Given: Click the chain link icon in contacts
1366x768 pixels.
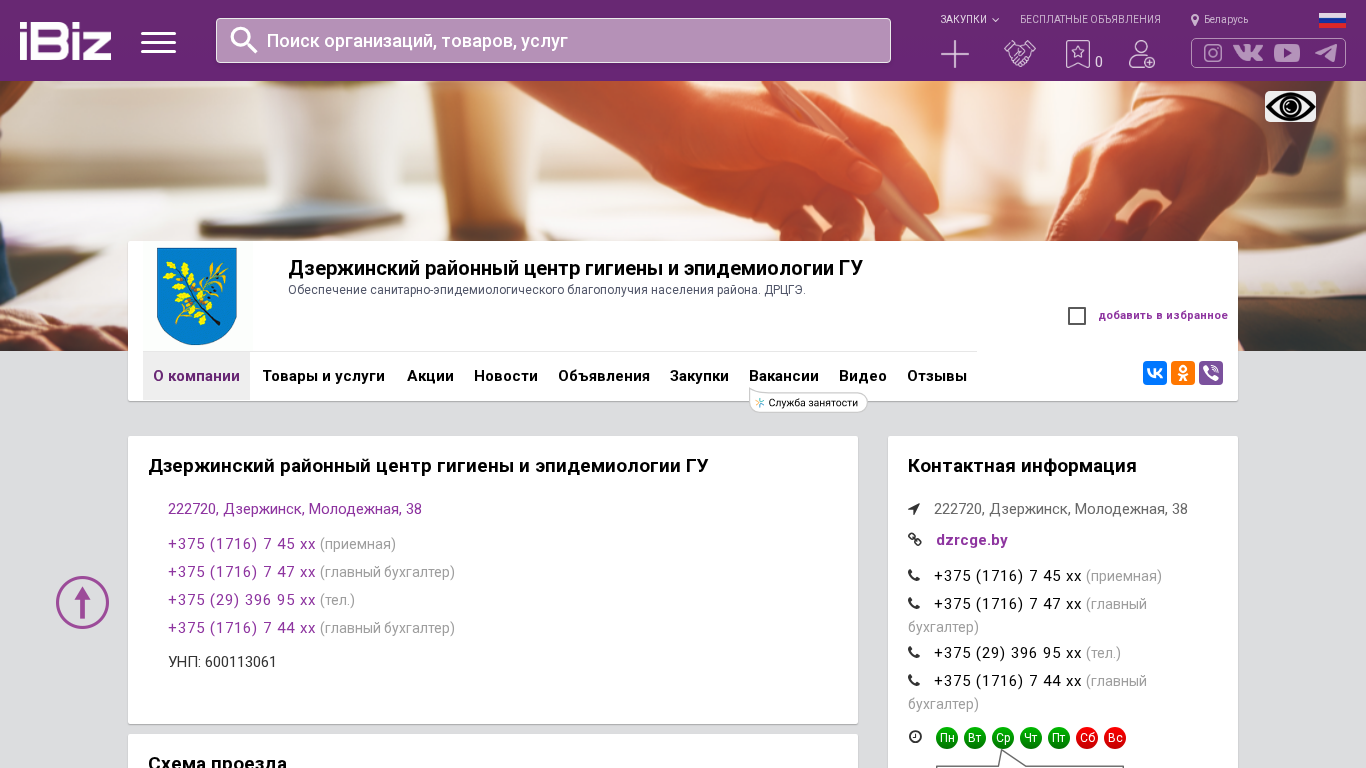Looking at the screenshot, I should tap(915, 540).
